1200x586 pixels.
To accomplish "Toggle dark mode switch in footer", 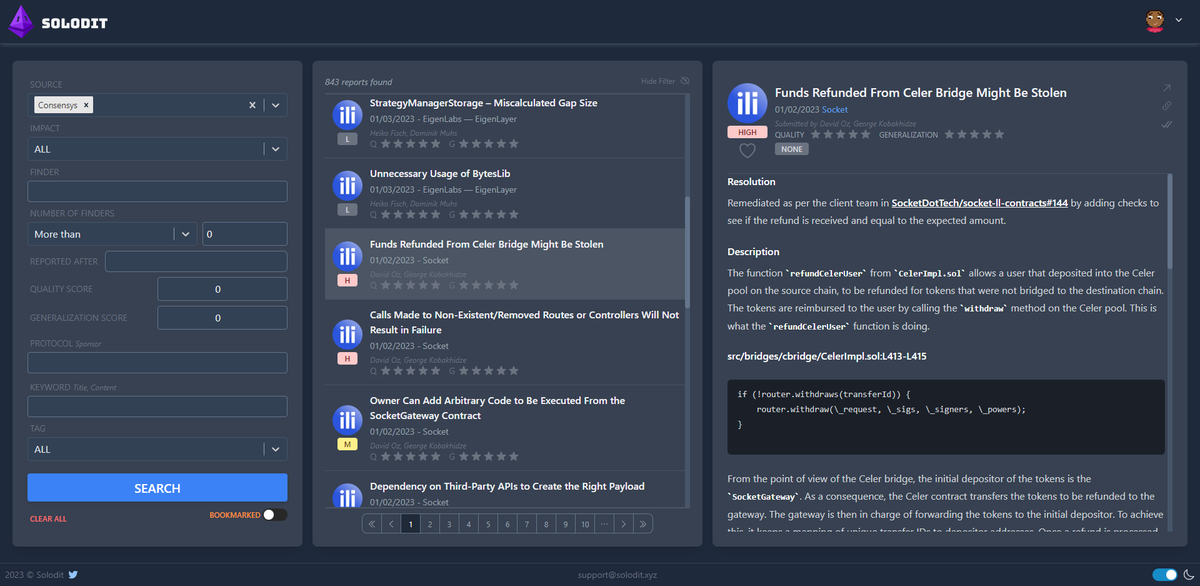I will [1165, 574].
